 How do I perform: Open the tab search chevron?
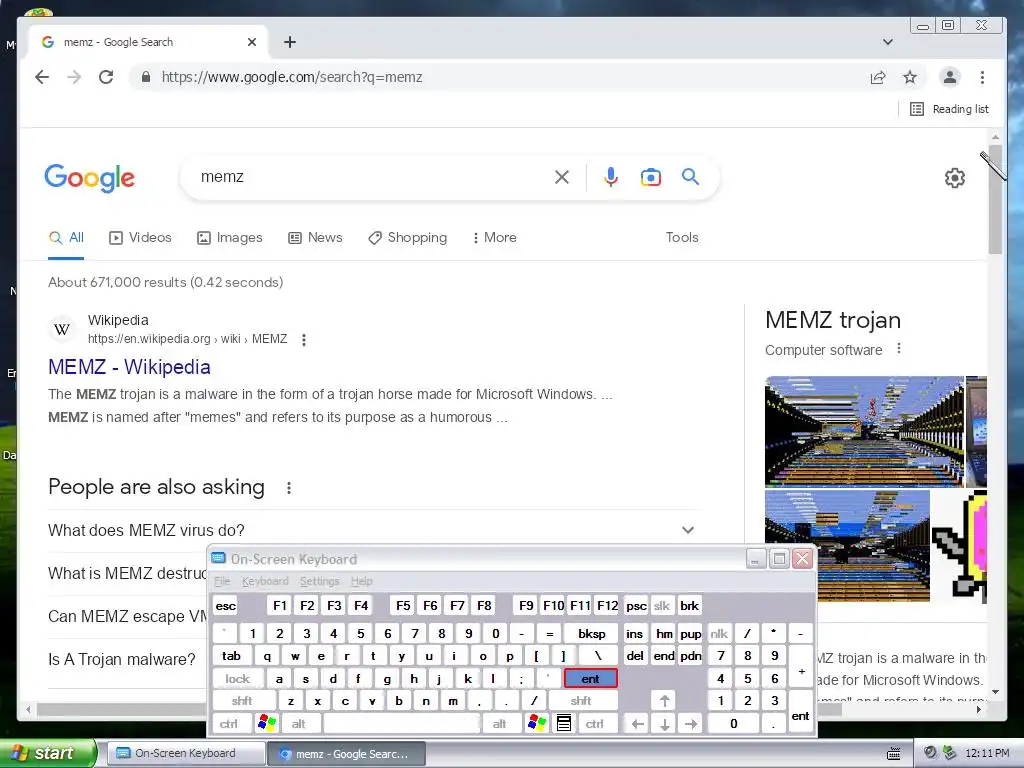coord(888,42)
